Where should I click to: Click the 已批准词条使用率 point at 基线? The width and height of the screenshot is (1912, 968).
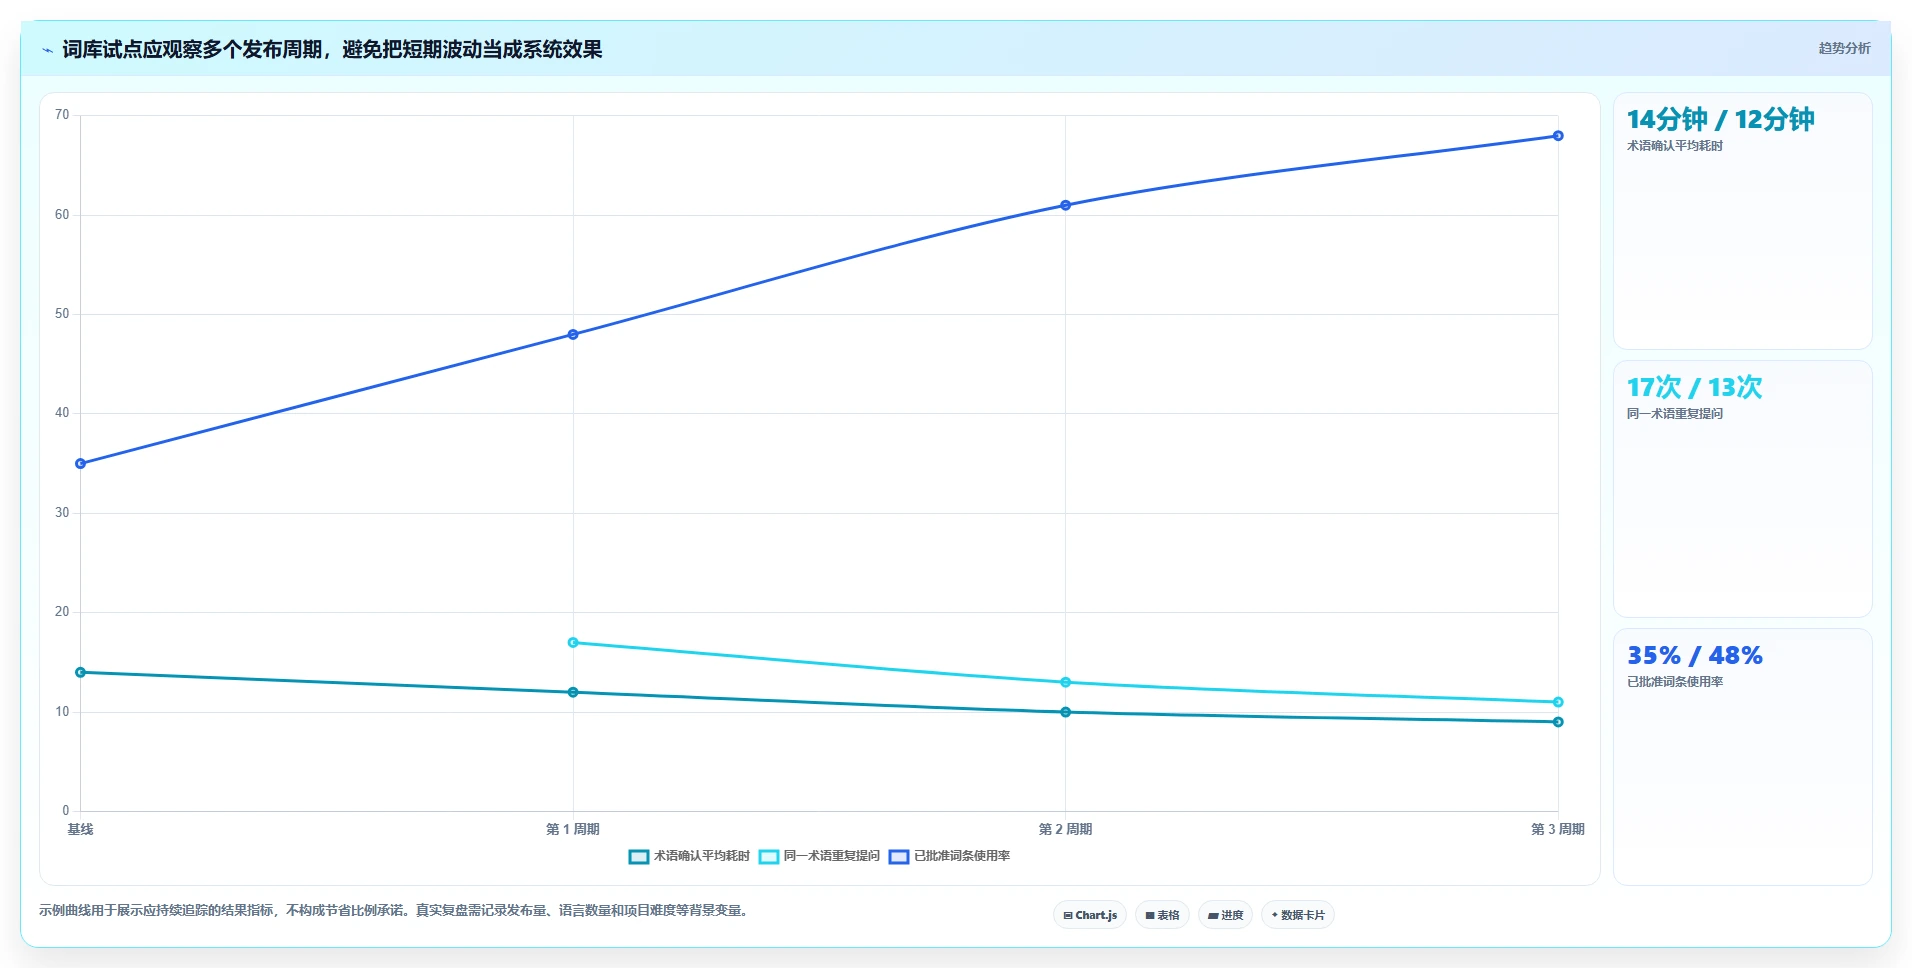pyautogui.click(x=81, y=464)
